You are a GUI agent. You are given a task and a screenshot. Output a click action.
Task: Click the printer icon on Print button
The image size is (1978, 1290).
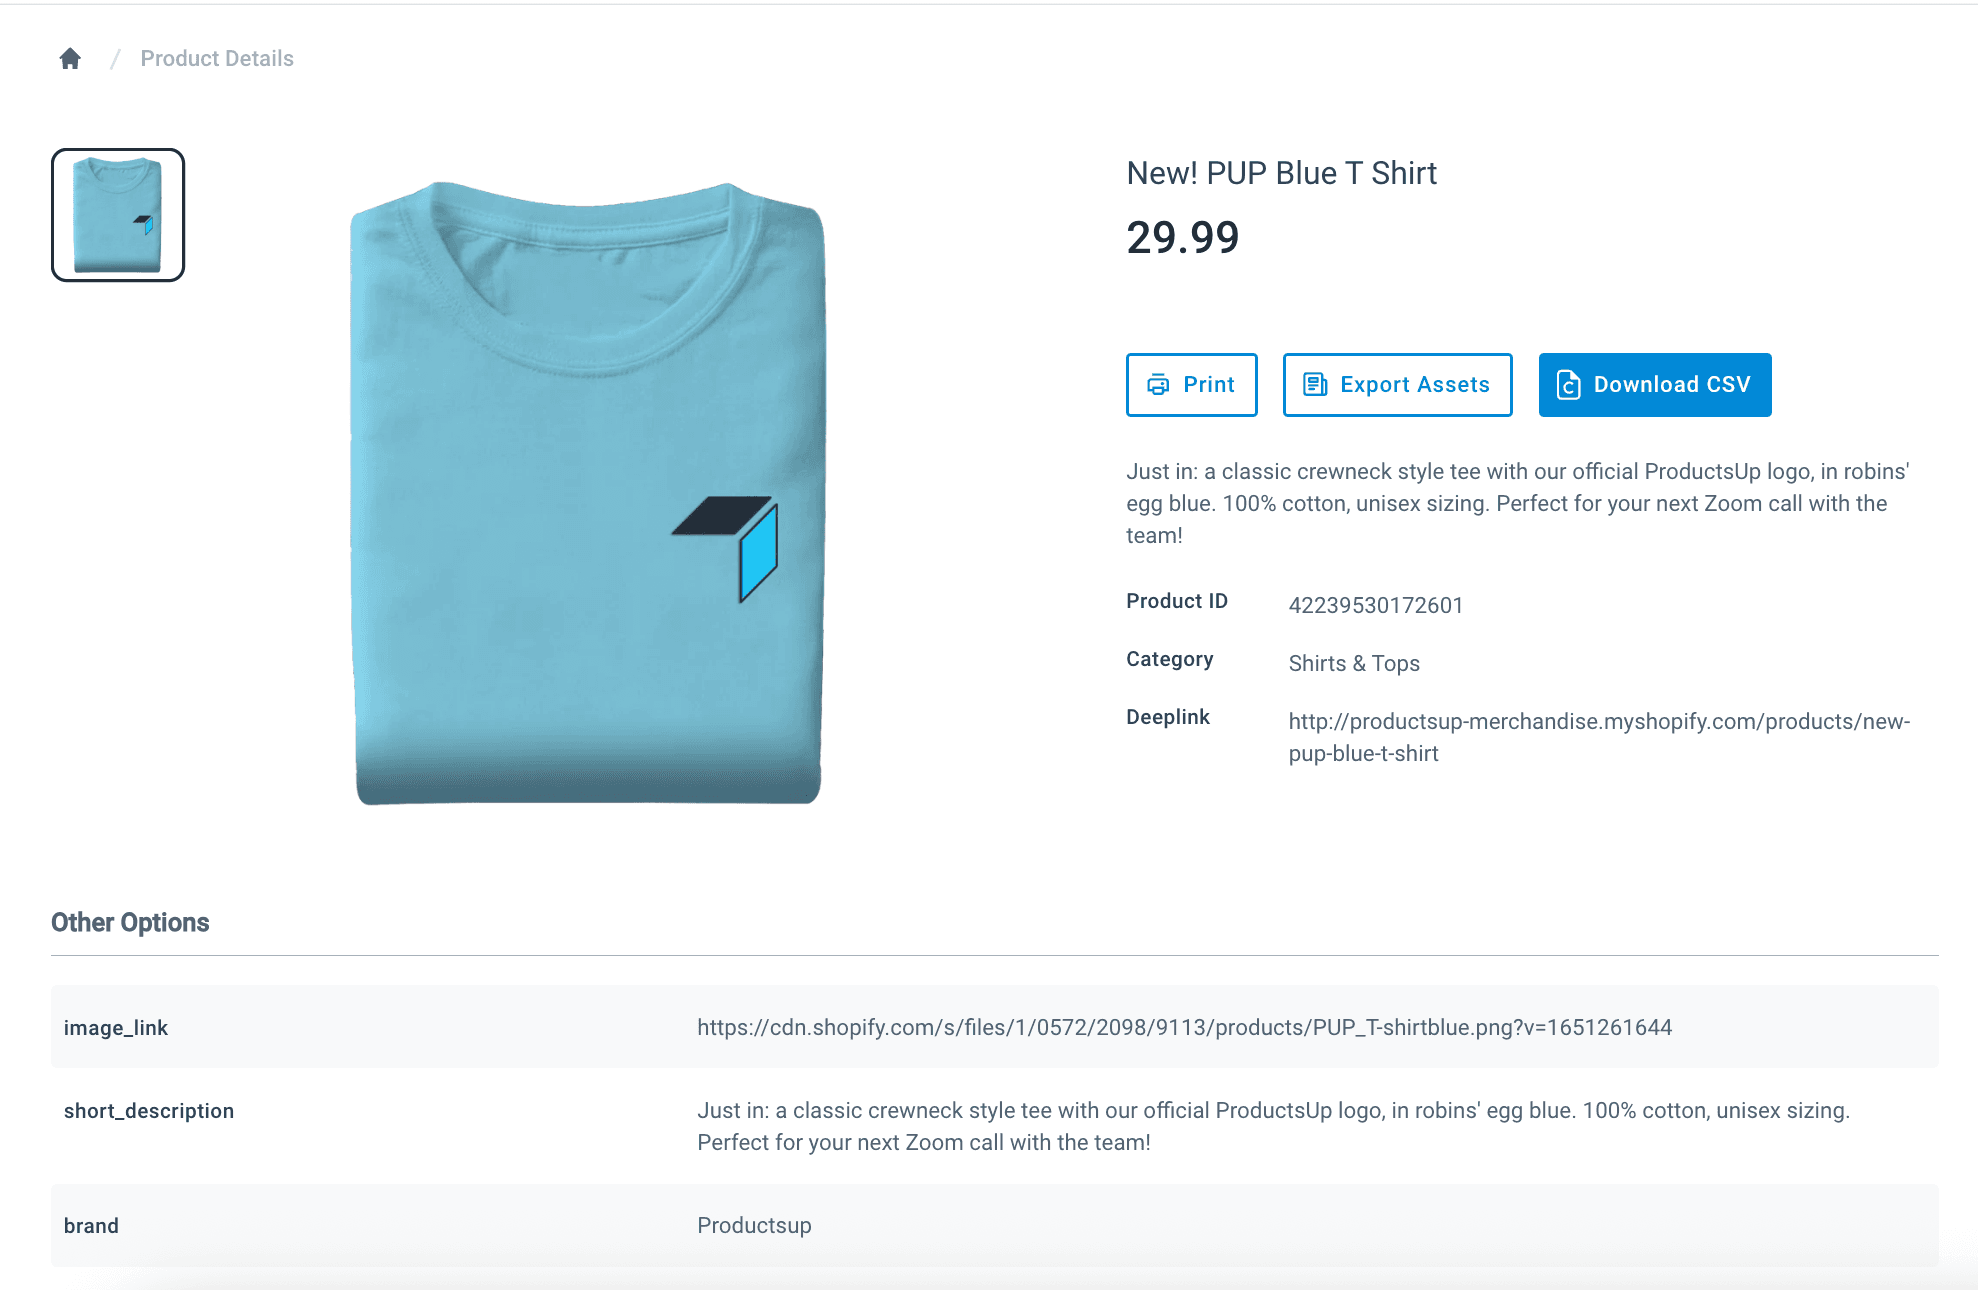point(1158,385)
